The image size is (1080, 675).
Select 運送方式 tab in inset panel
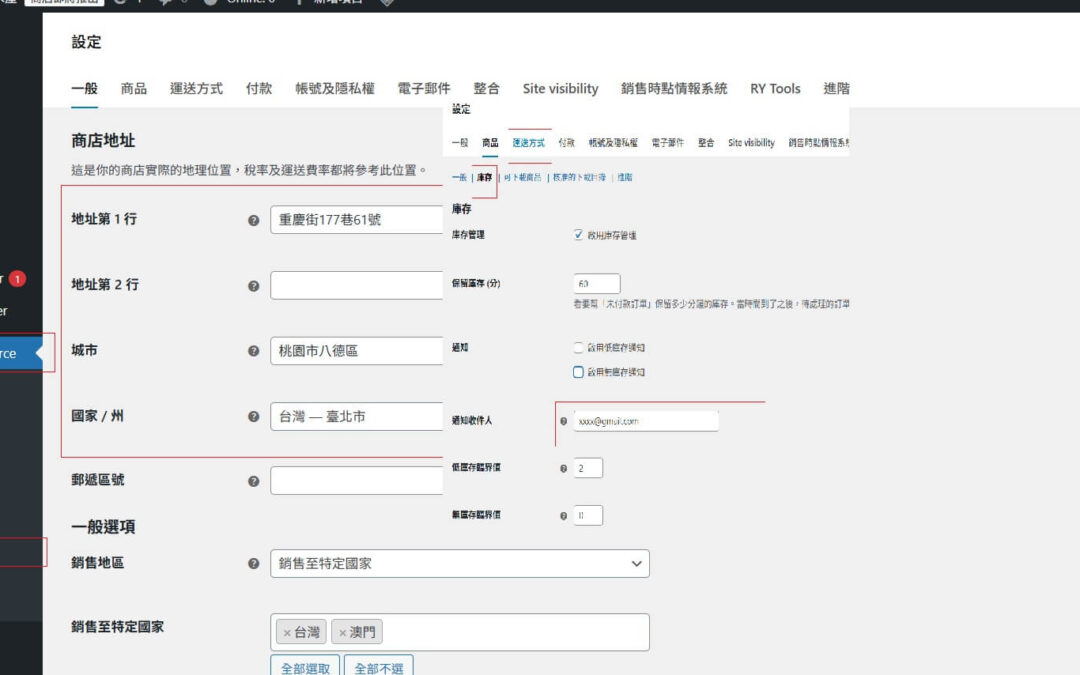[x=528, y=143]
